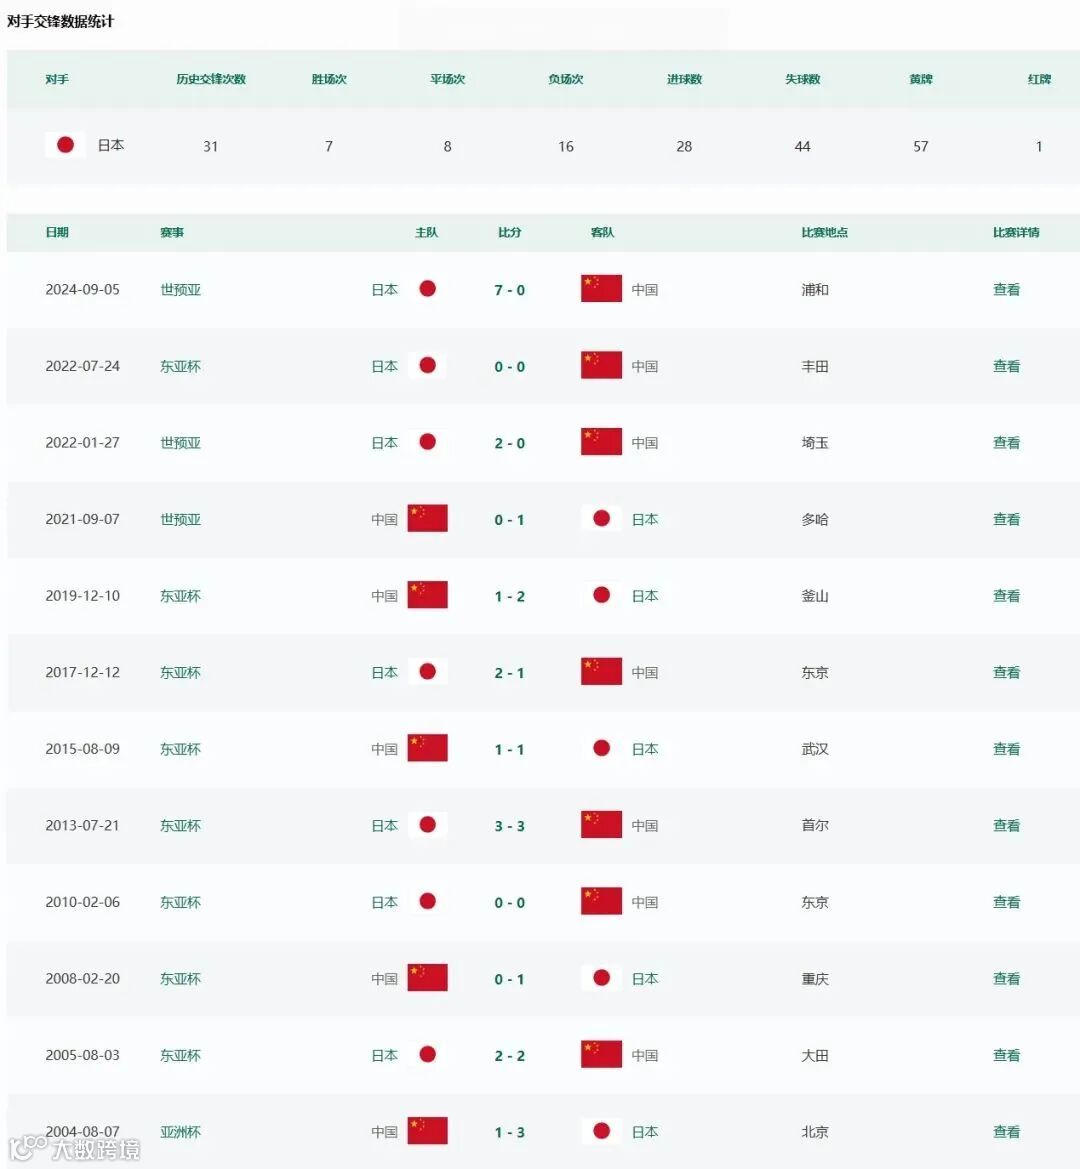View 查看 link for the 2010-02-06 match

coord(1006,902)
